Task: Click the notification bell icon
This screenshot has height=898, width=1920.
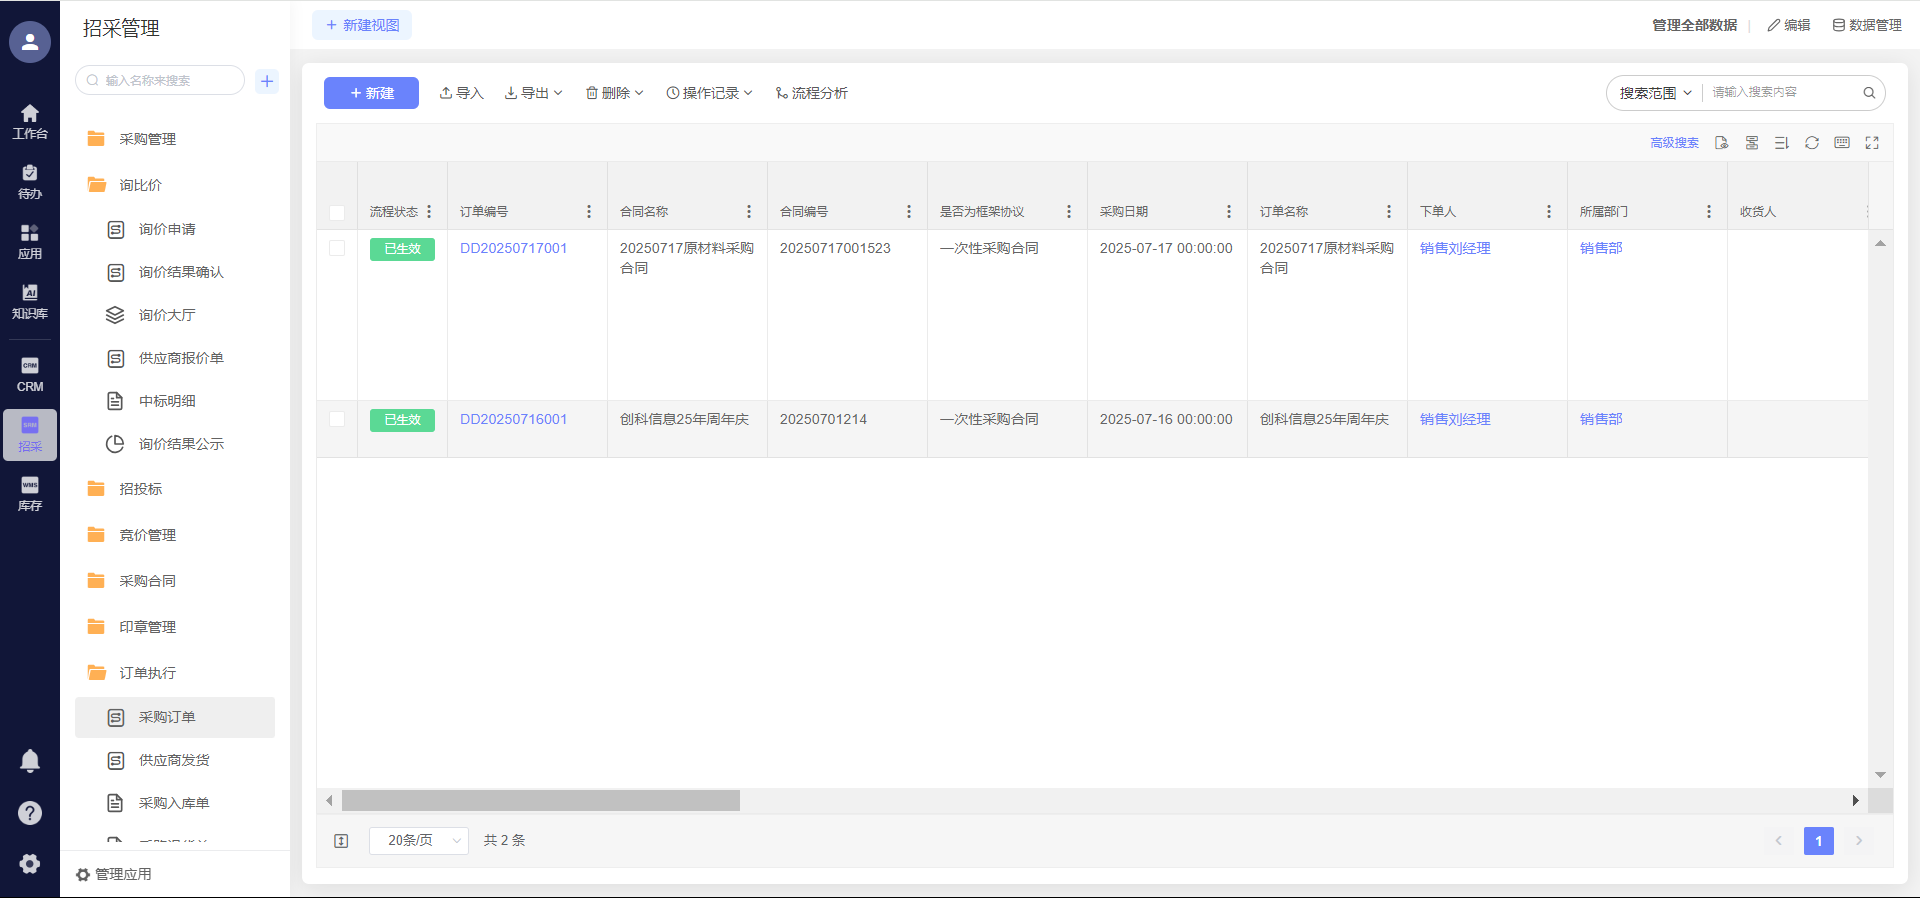Action: [30, 761]
